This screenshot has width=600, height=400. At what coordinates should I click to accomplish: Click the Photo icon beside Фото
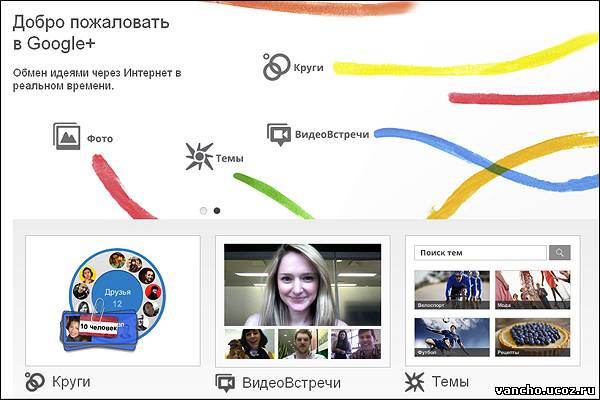[67, 136]
